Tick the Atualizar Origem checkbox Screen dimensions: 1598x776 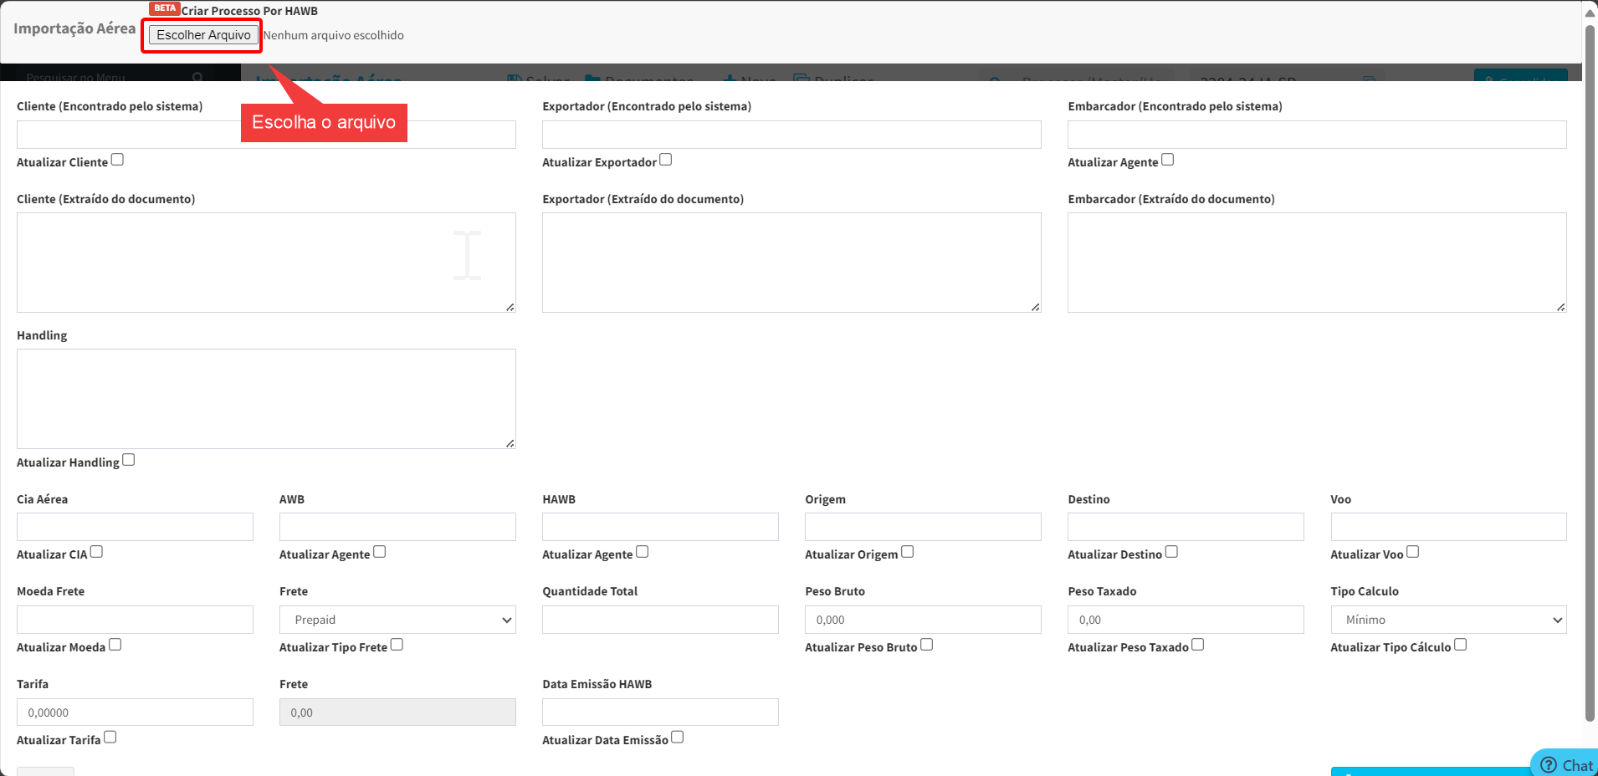tap(907, 552)
